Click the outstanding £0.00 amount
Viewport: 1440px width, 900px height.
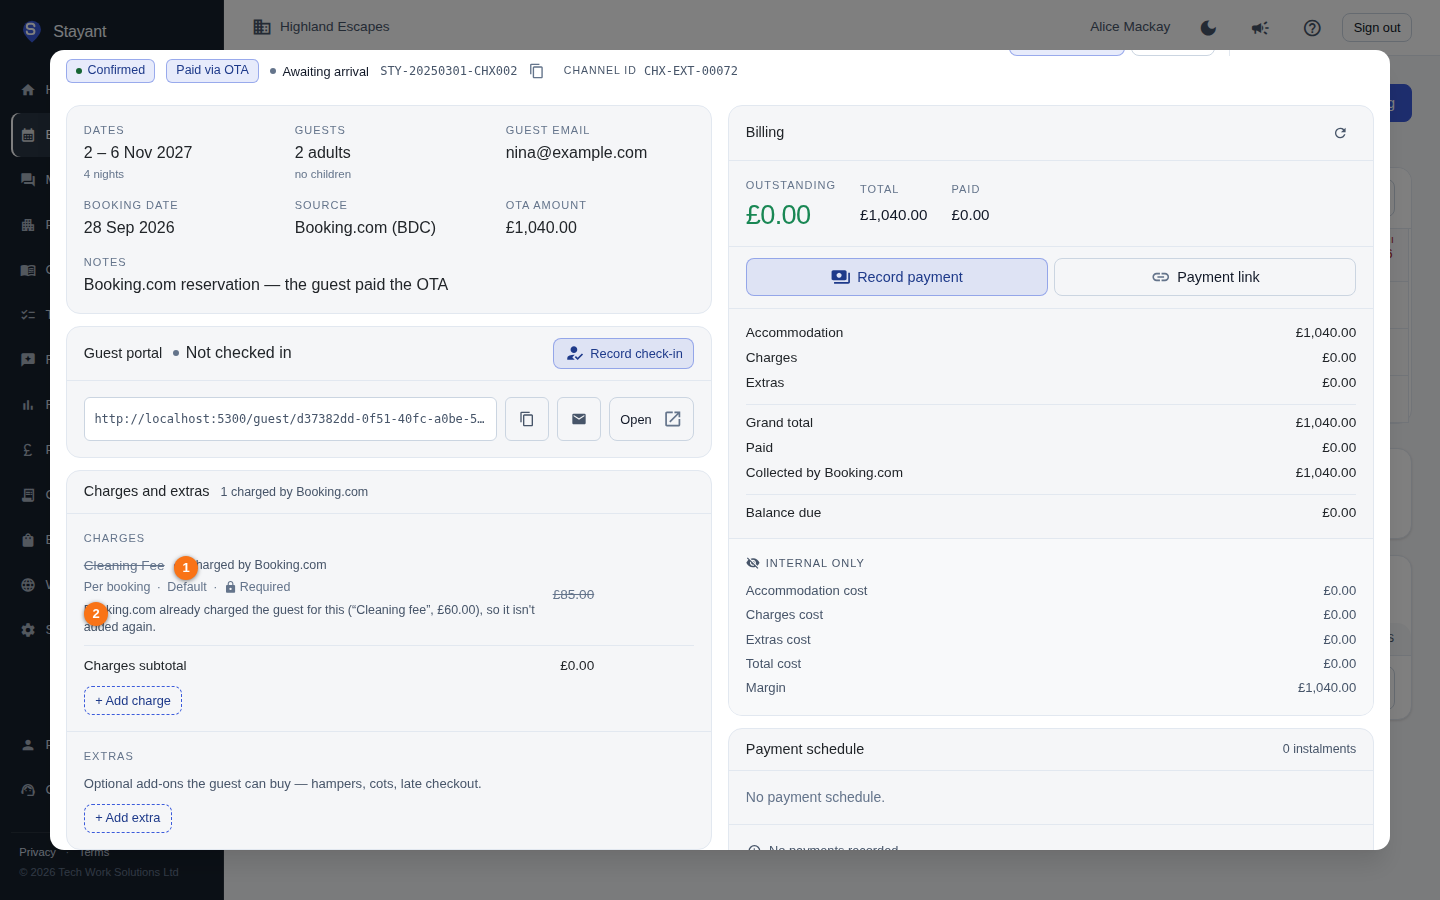tap(778, 215)
